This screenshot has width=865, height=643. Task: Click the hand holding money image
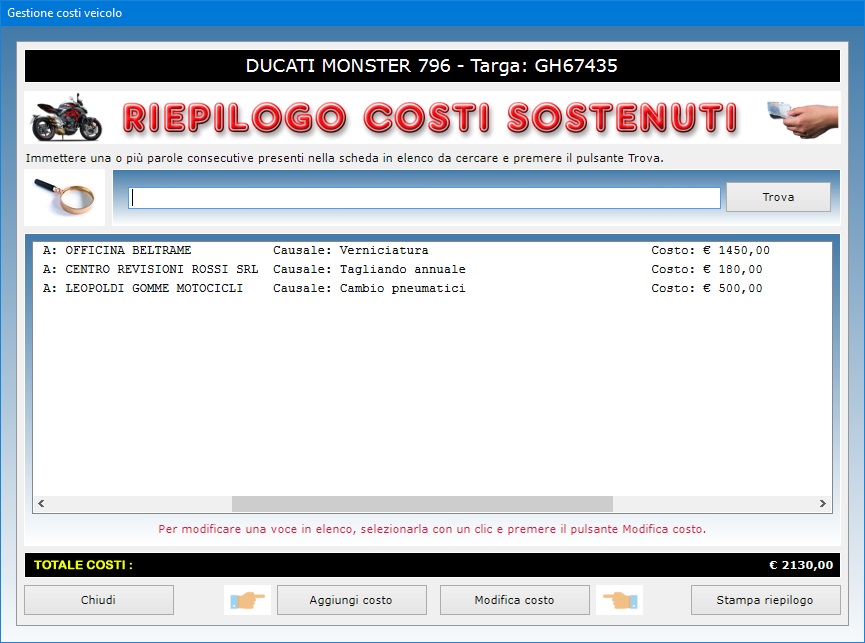[803, 119]
